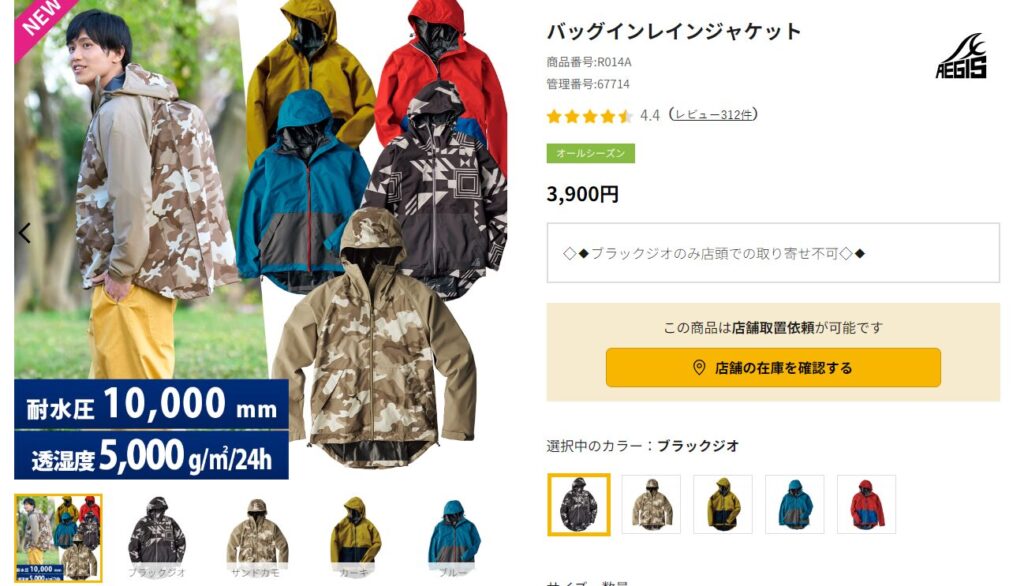Pick the Red jacket color swatch

pyautogui.click(x=867, y=504)
